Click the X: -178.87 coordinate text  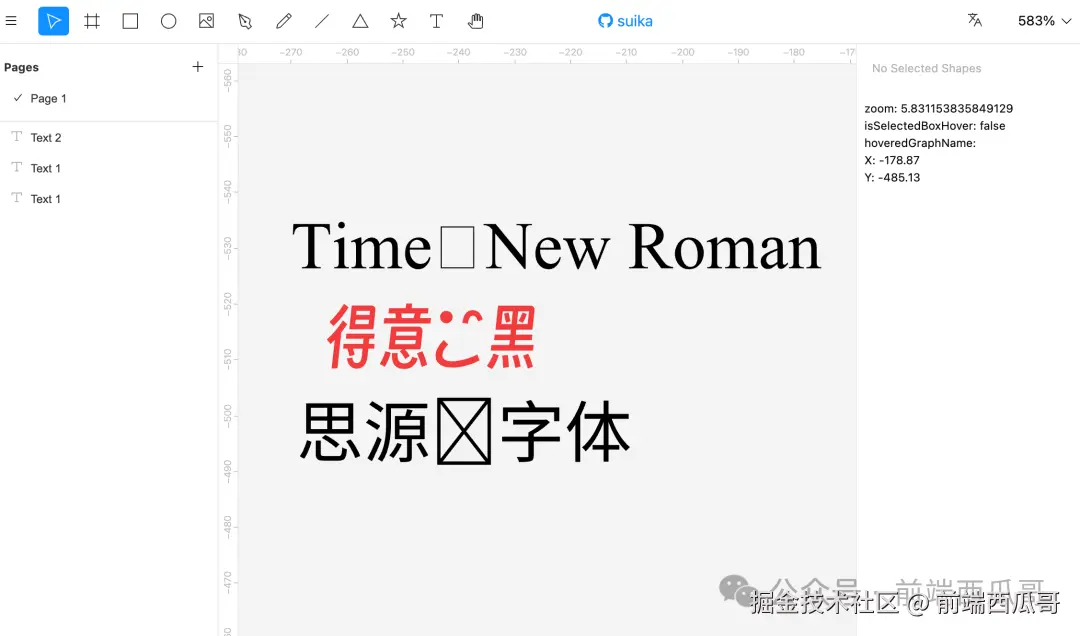[891, 160]
